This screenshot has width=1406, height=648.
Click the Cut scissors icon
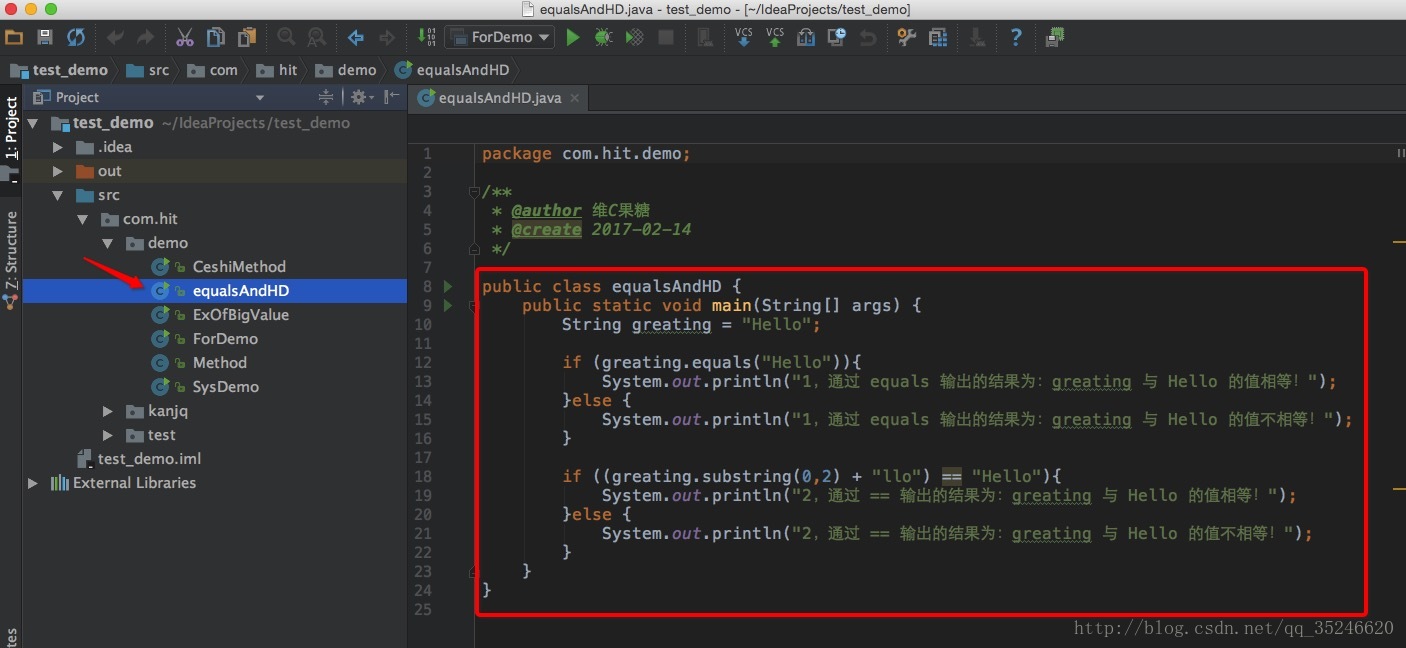point(185,37)
